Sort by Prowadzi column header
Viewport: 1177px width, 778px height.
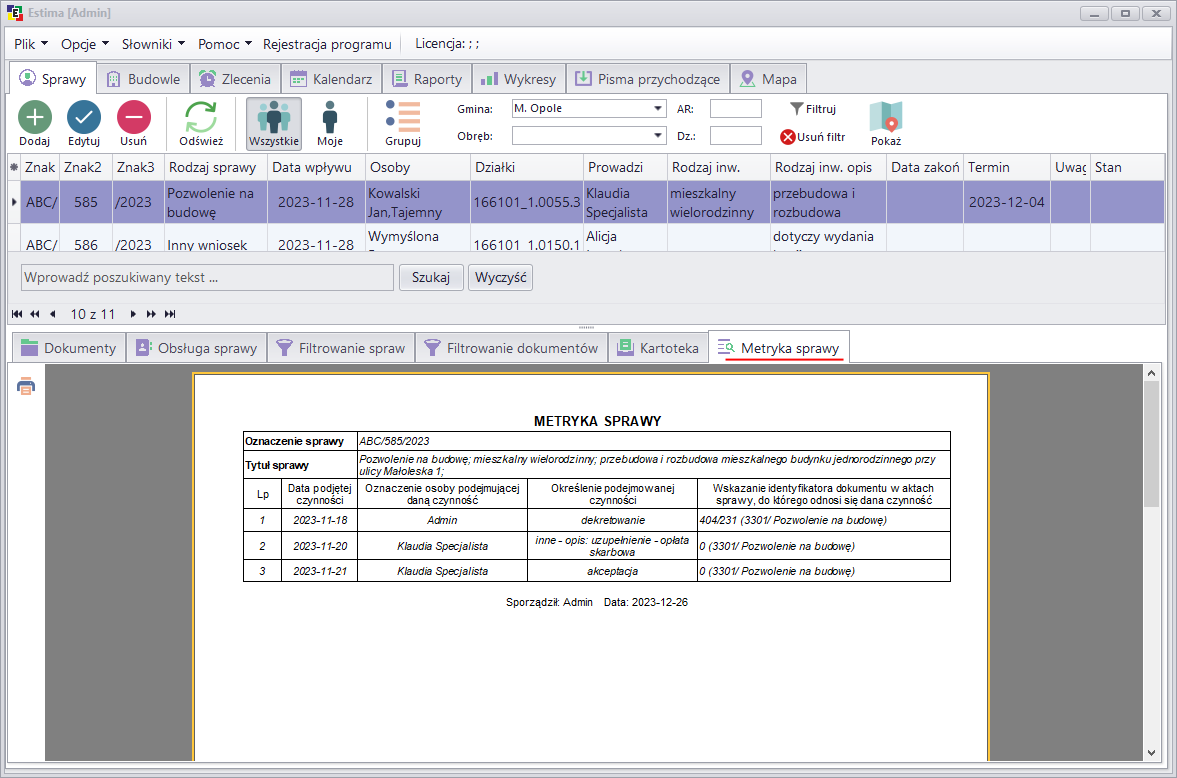pyautogui.click(x=625, y=167)
